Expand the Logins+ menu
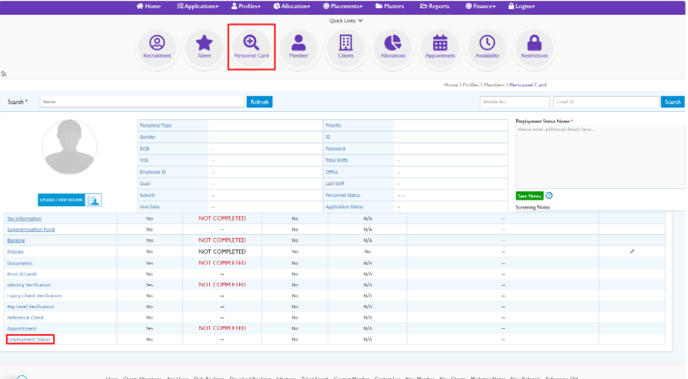The image size is (688, 379). tap(522, 6)
